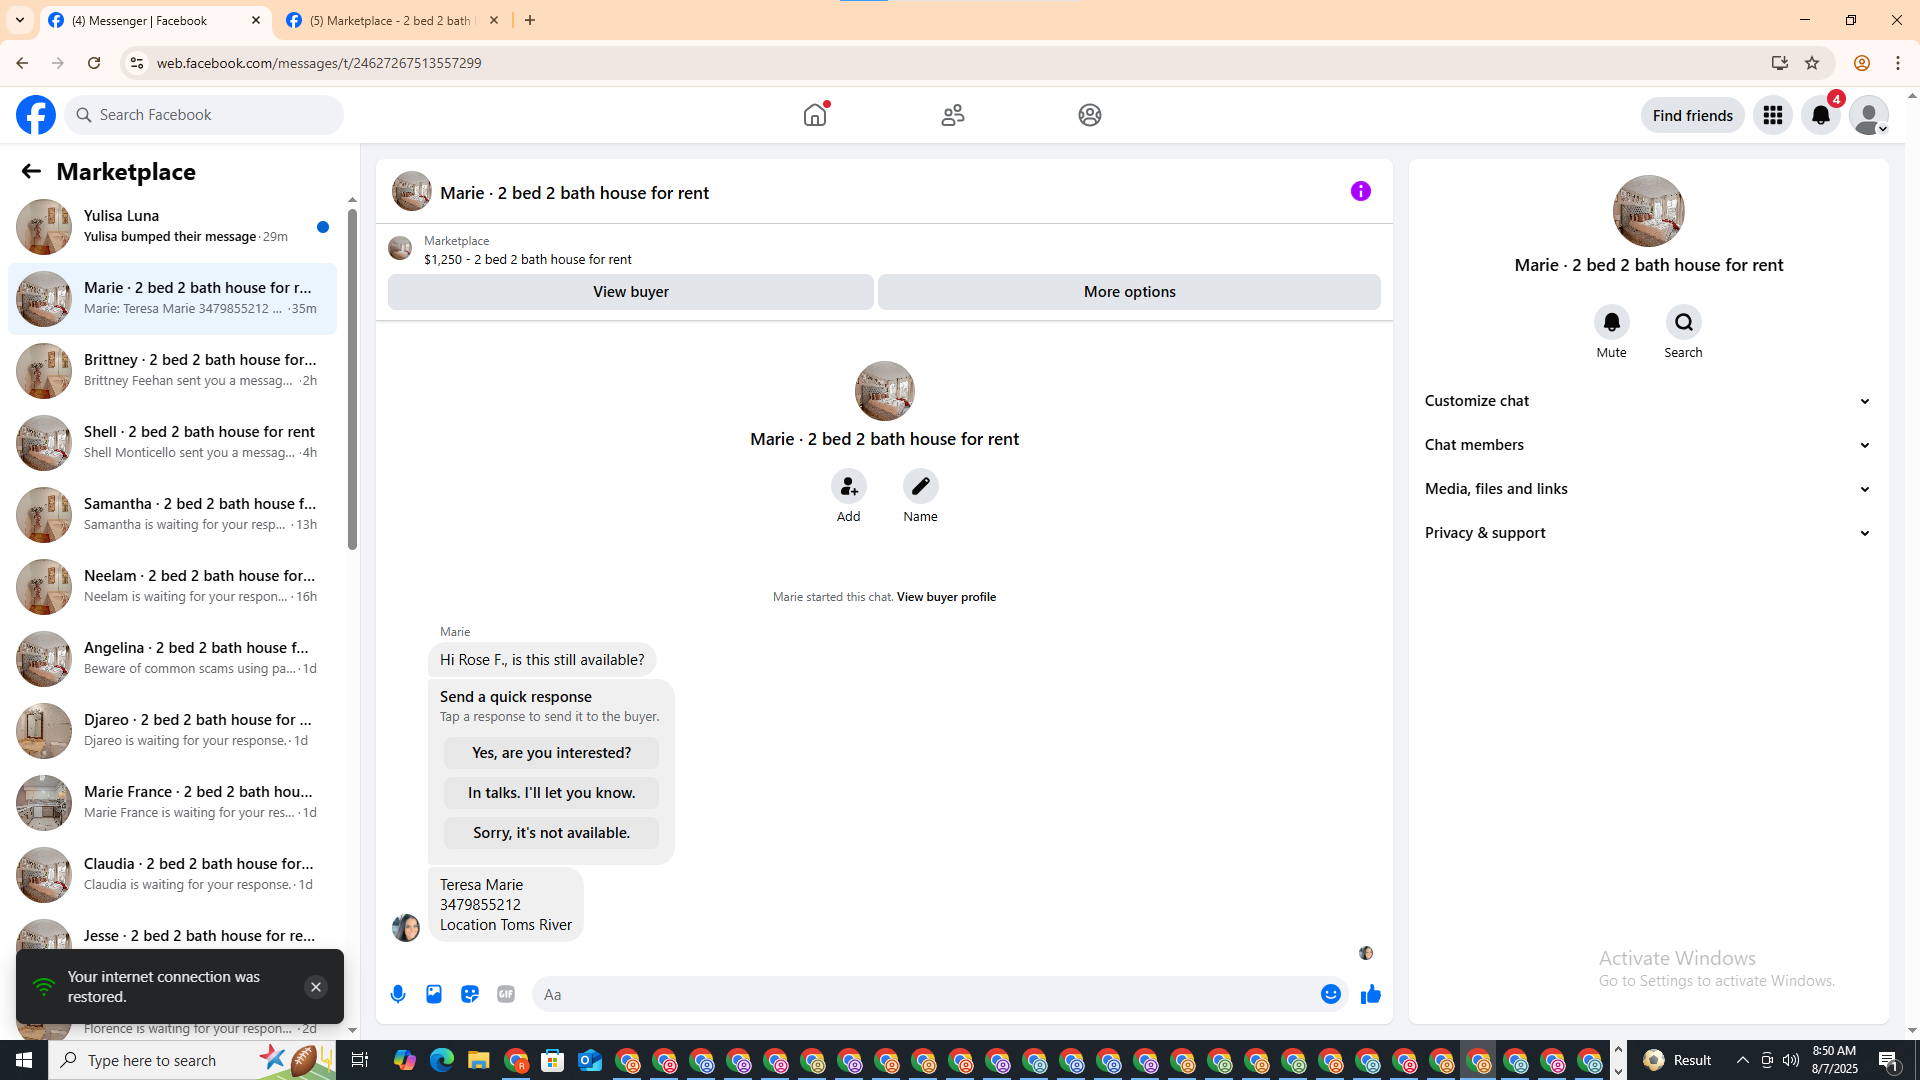The width and height of the screenshot is (1920, 1080).
Task: Open conversation information icon
Action: tap(1361, 191)
